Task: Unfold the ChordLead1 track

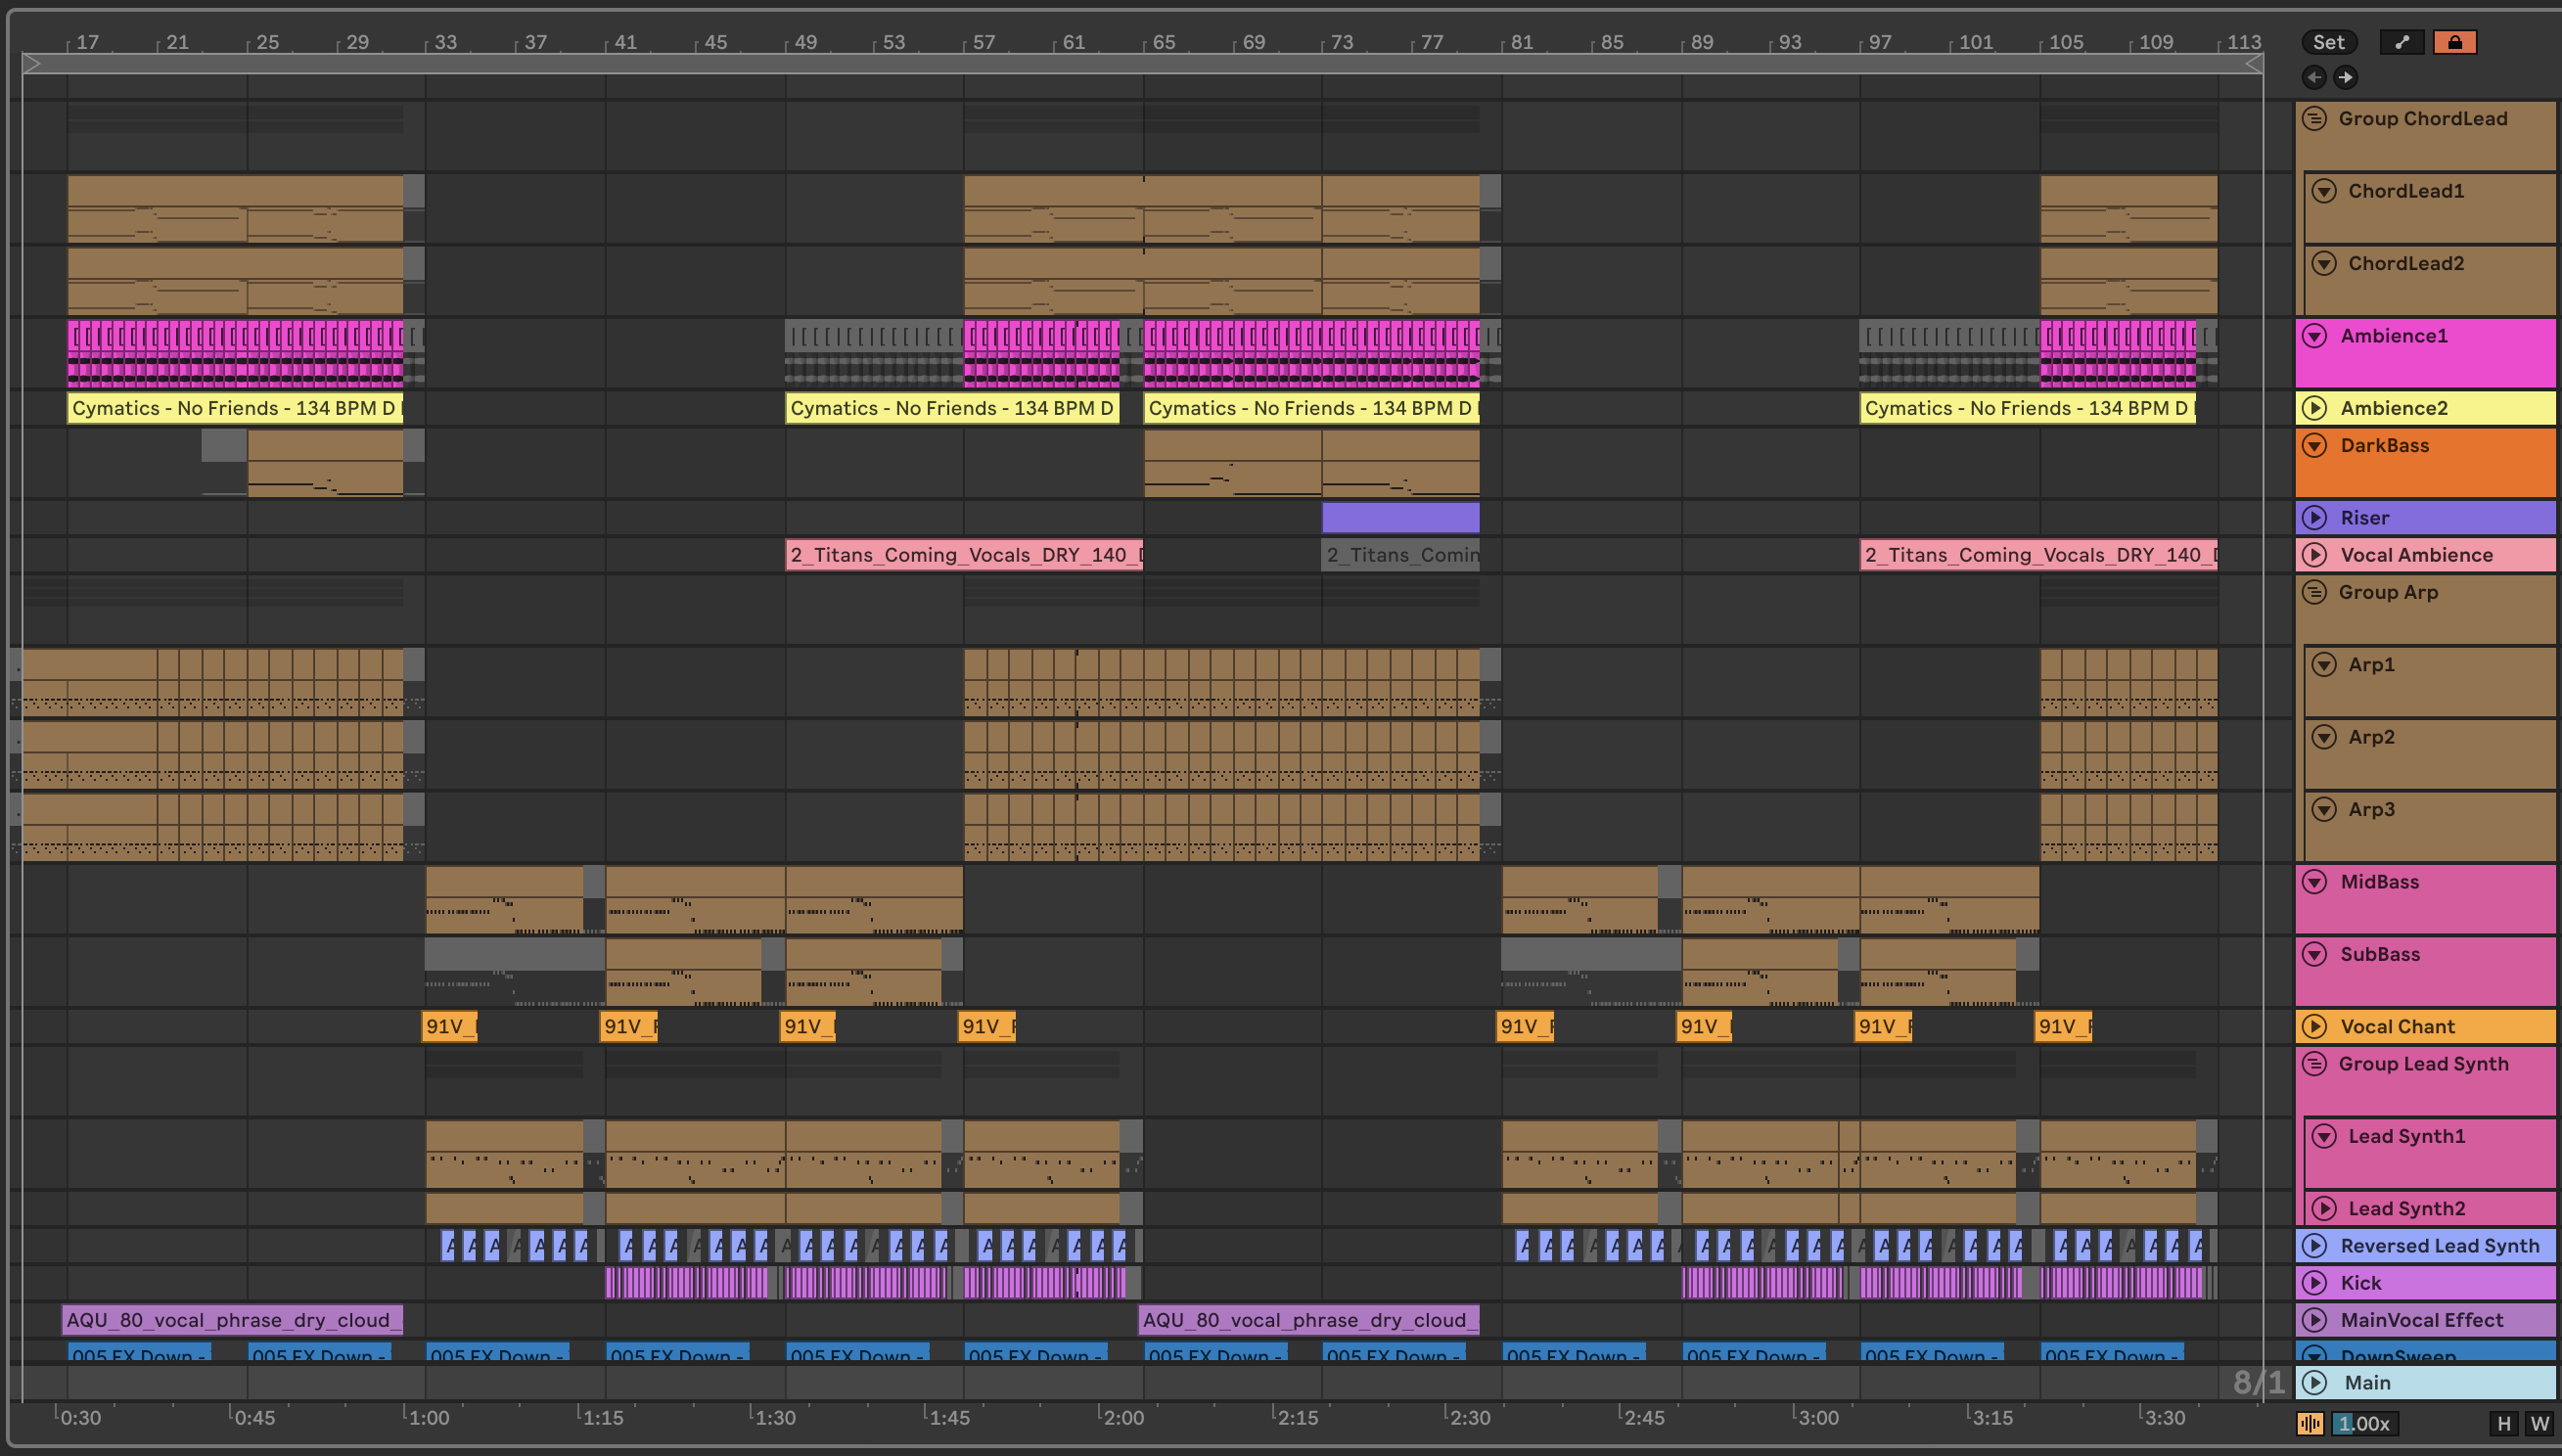Action: tap(2324, 191)
